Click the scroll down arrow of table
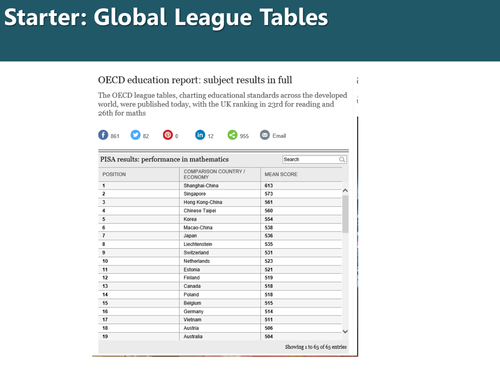 (345, 331)
